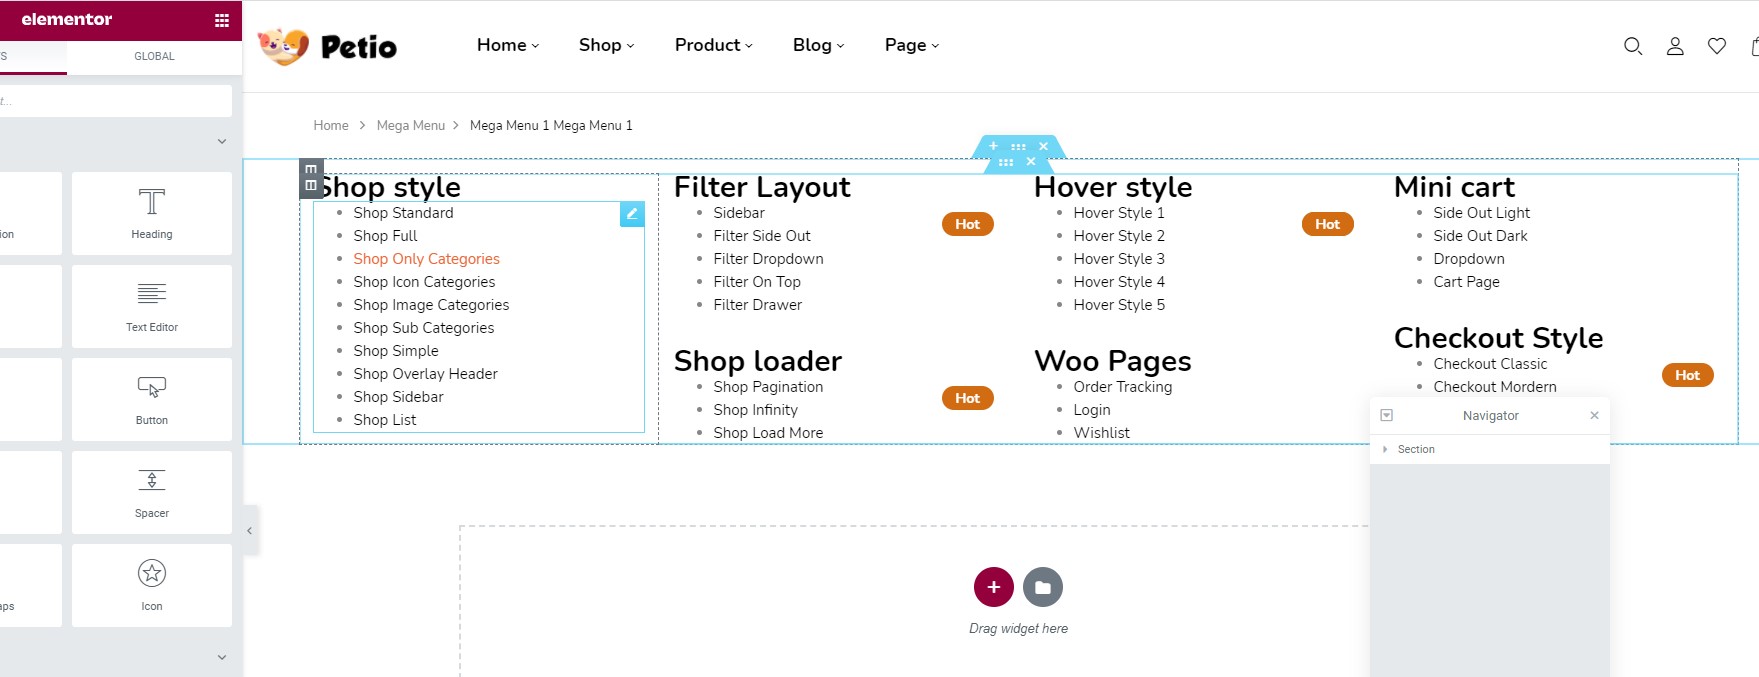
Task: Open the Order Tracking link
Action: tap(1122, 387)
